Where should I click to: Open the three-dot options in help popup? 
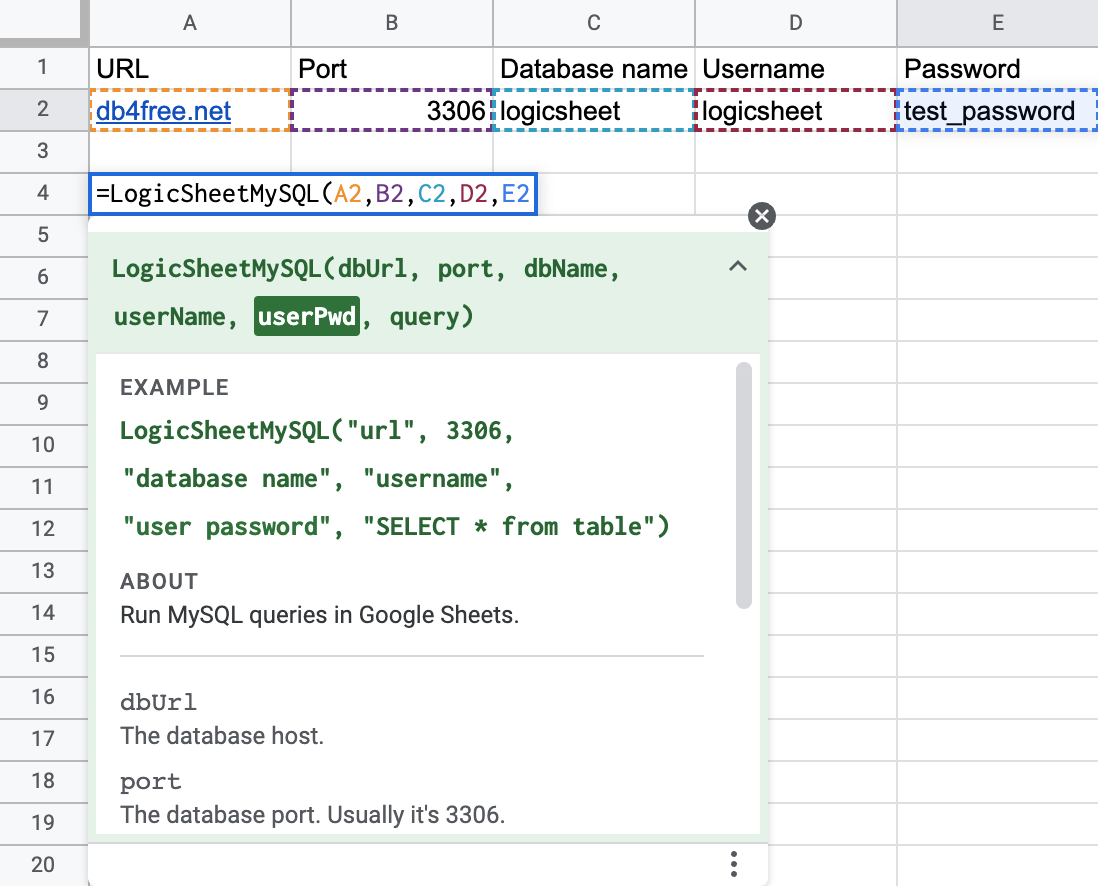pyautogui.click(x=734, y=863)
